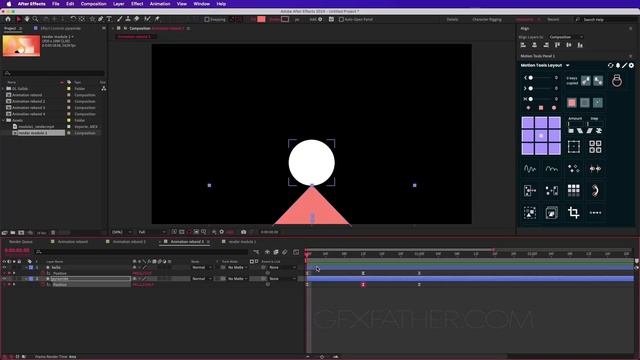This screenshot has width=640, height=360.
Task: Click the wiggle wave curve icon
Action: pos(530,169)
